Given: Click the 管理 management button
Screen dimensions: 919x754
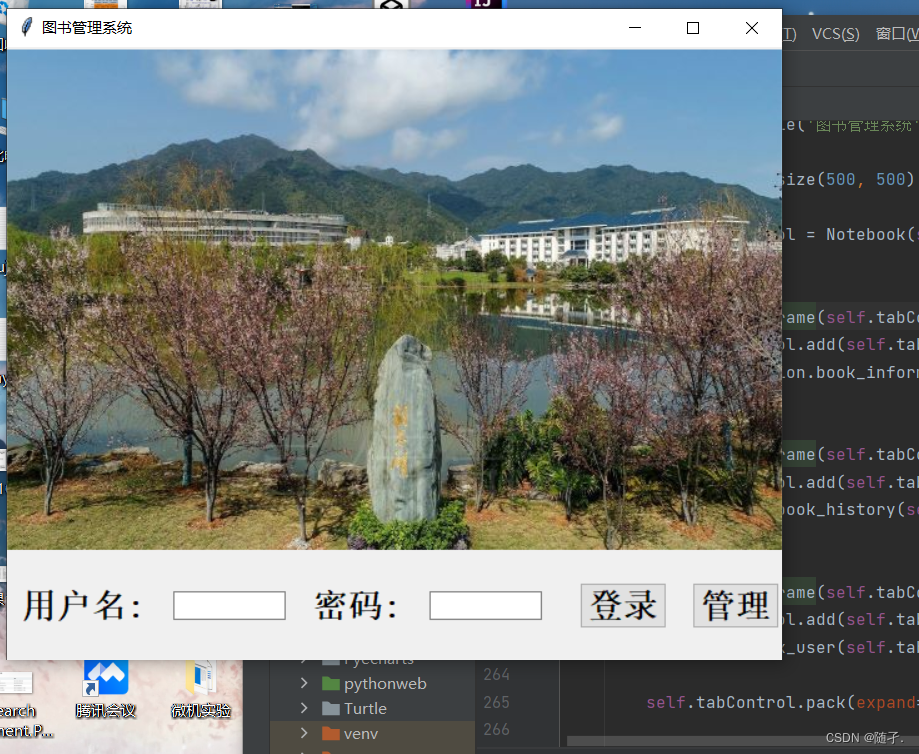Looking at the screenshot, I should coord(737,605).
